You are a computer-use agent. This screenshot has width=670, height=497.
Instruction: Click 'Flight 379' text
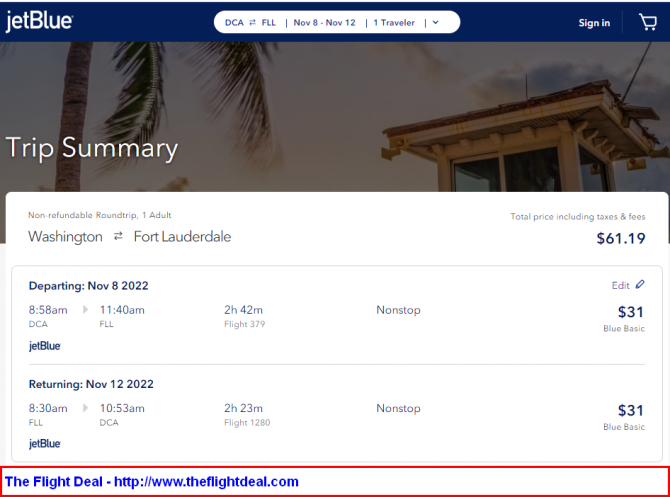point(244,324)
